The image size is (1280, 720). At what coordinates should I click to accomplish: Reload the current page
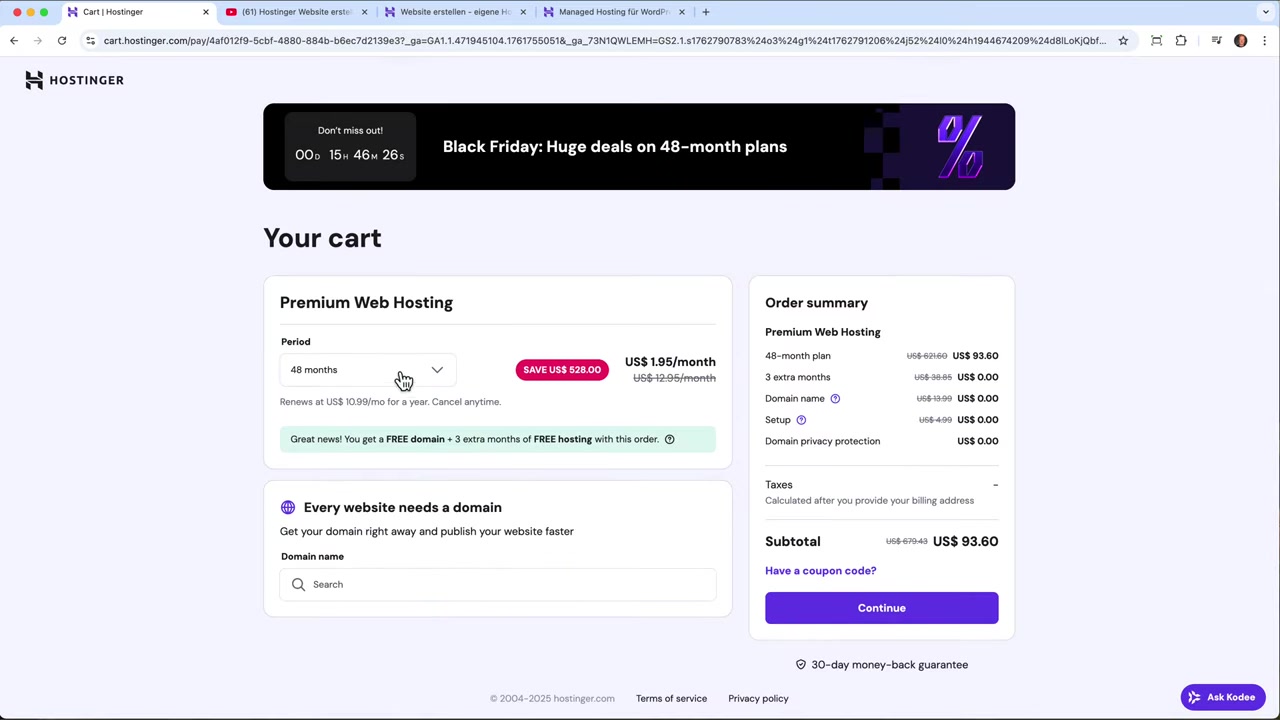tap(62, 41)
